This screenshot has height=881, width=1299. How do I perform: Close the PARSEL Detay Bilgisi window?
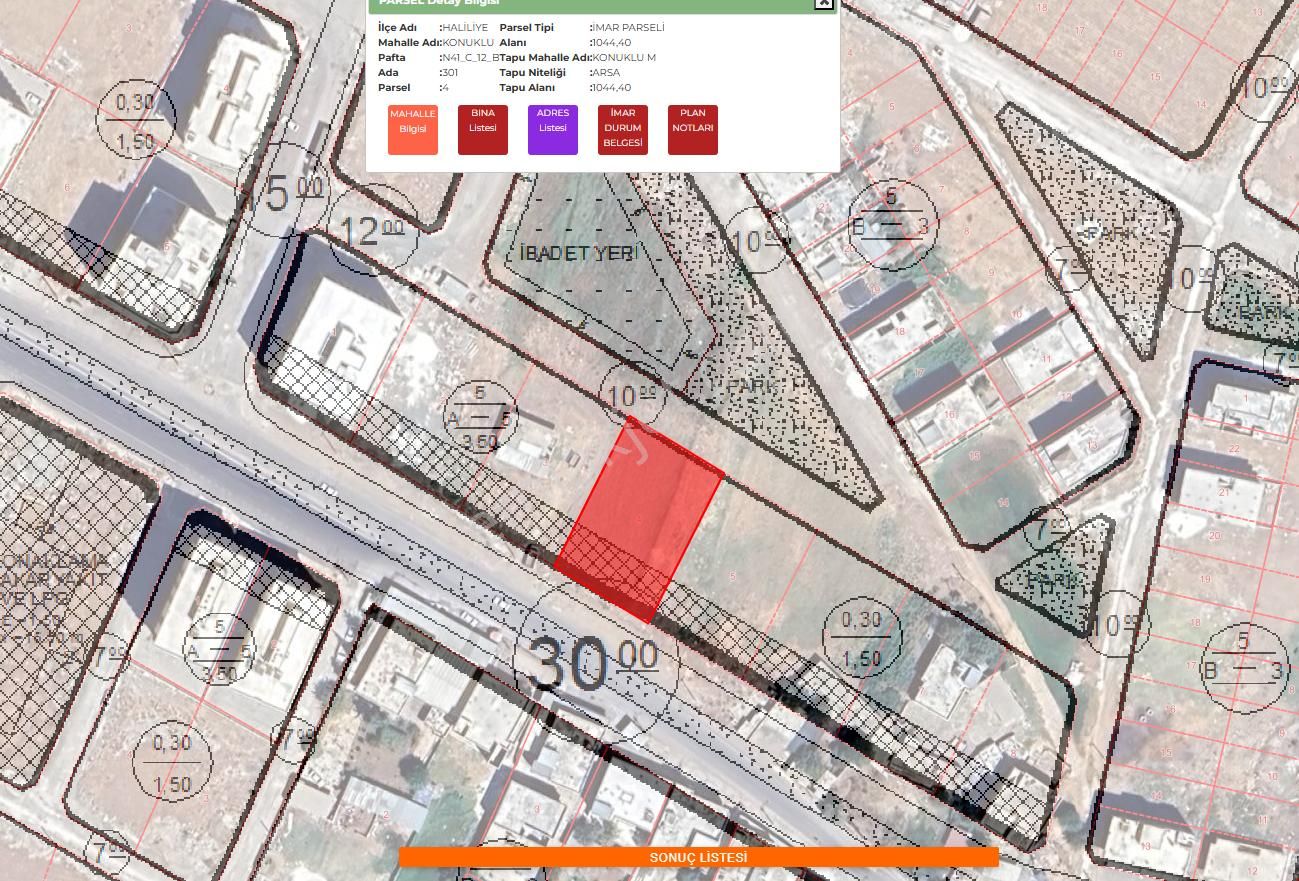823,4
